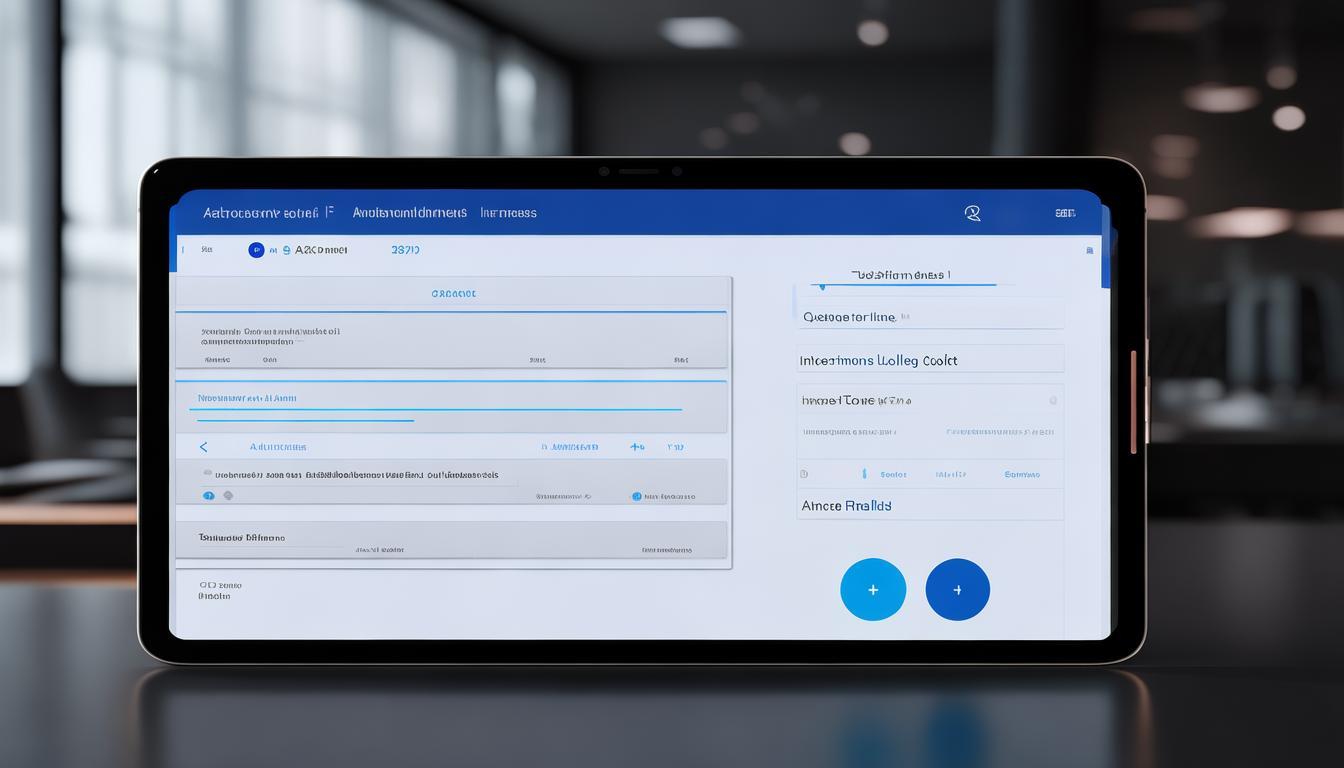Click the 'Qeooaetoriline' input field
The image size is (1344, 768).
[x=929, y=317]
